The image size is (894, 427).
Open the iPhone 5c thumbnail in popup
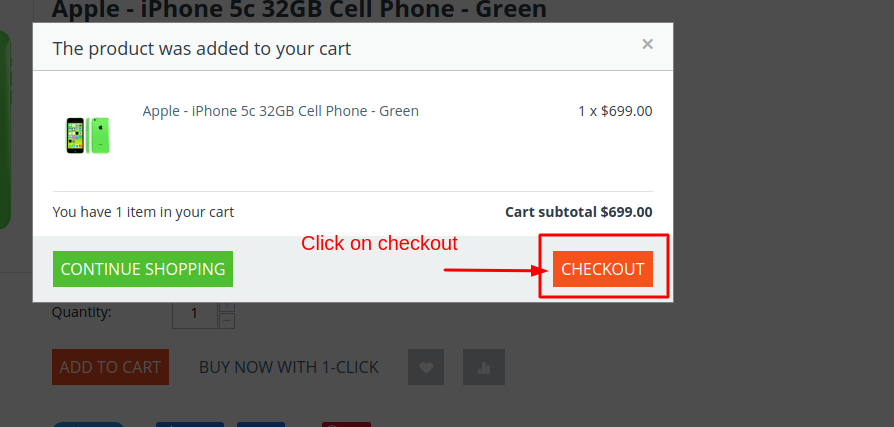tap(87, 135)
